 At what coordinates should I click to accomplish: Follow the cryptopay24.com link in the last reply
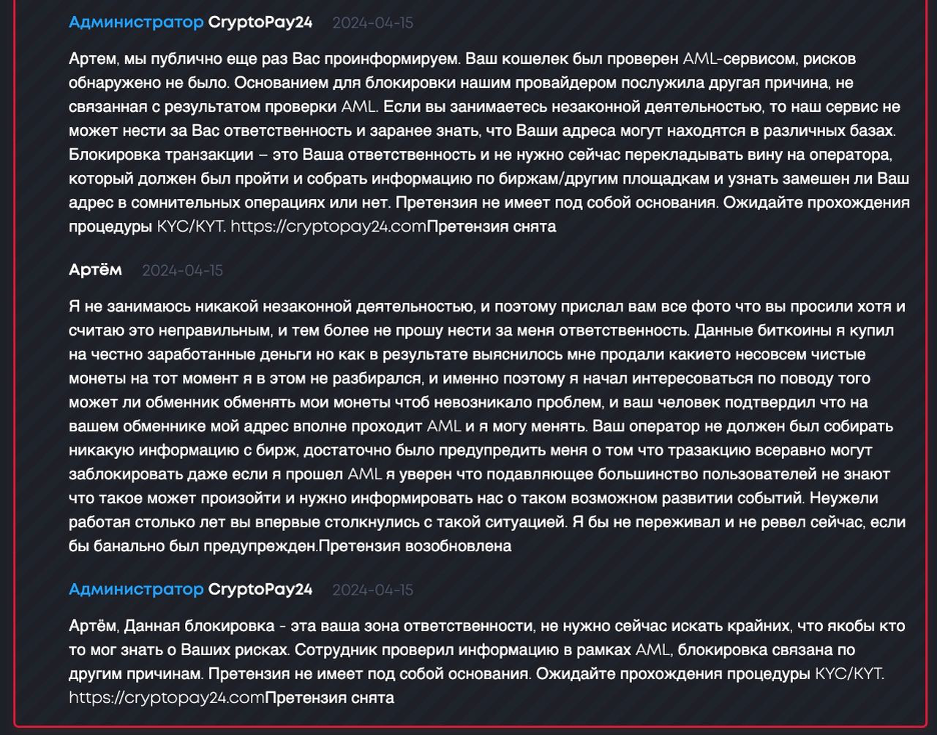click(x=167, y=698)
